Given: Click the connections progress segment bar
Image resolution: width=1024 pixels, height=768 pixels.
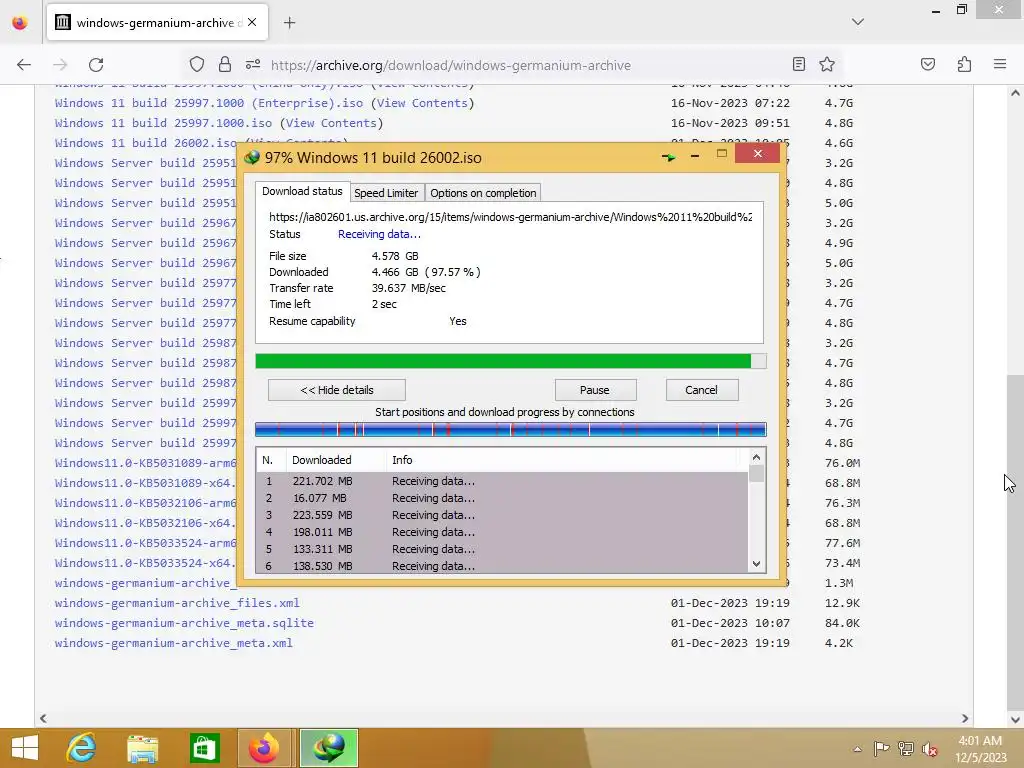Looking at the screenshot, I should click(511, 429).
